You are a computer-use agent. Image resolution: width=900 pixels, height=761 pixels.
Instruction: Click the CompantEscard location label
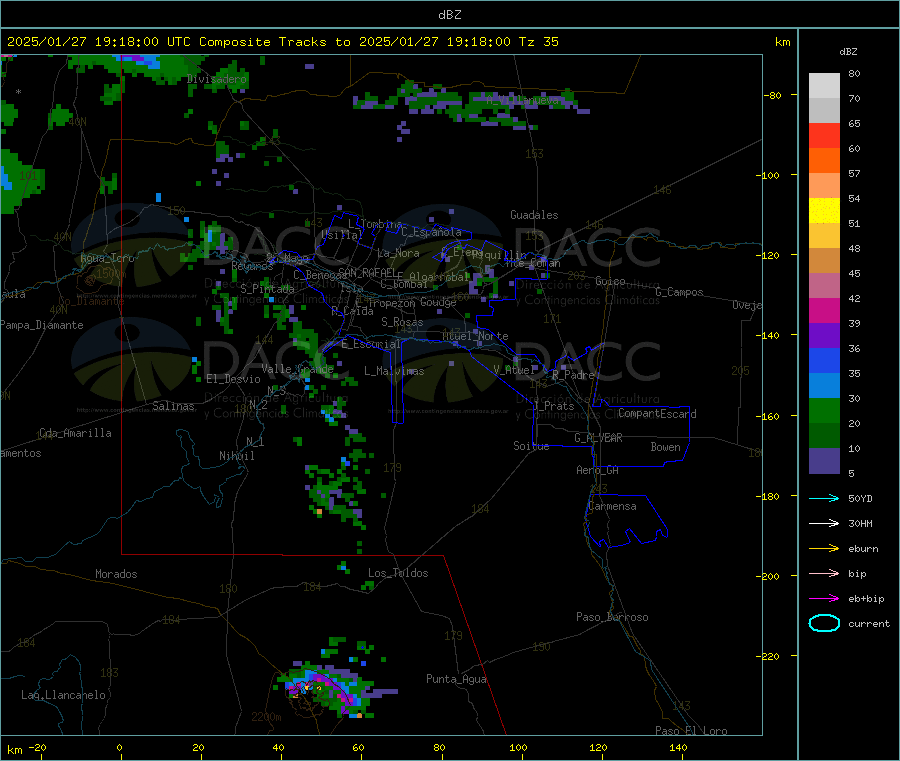[657, 414]
